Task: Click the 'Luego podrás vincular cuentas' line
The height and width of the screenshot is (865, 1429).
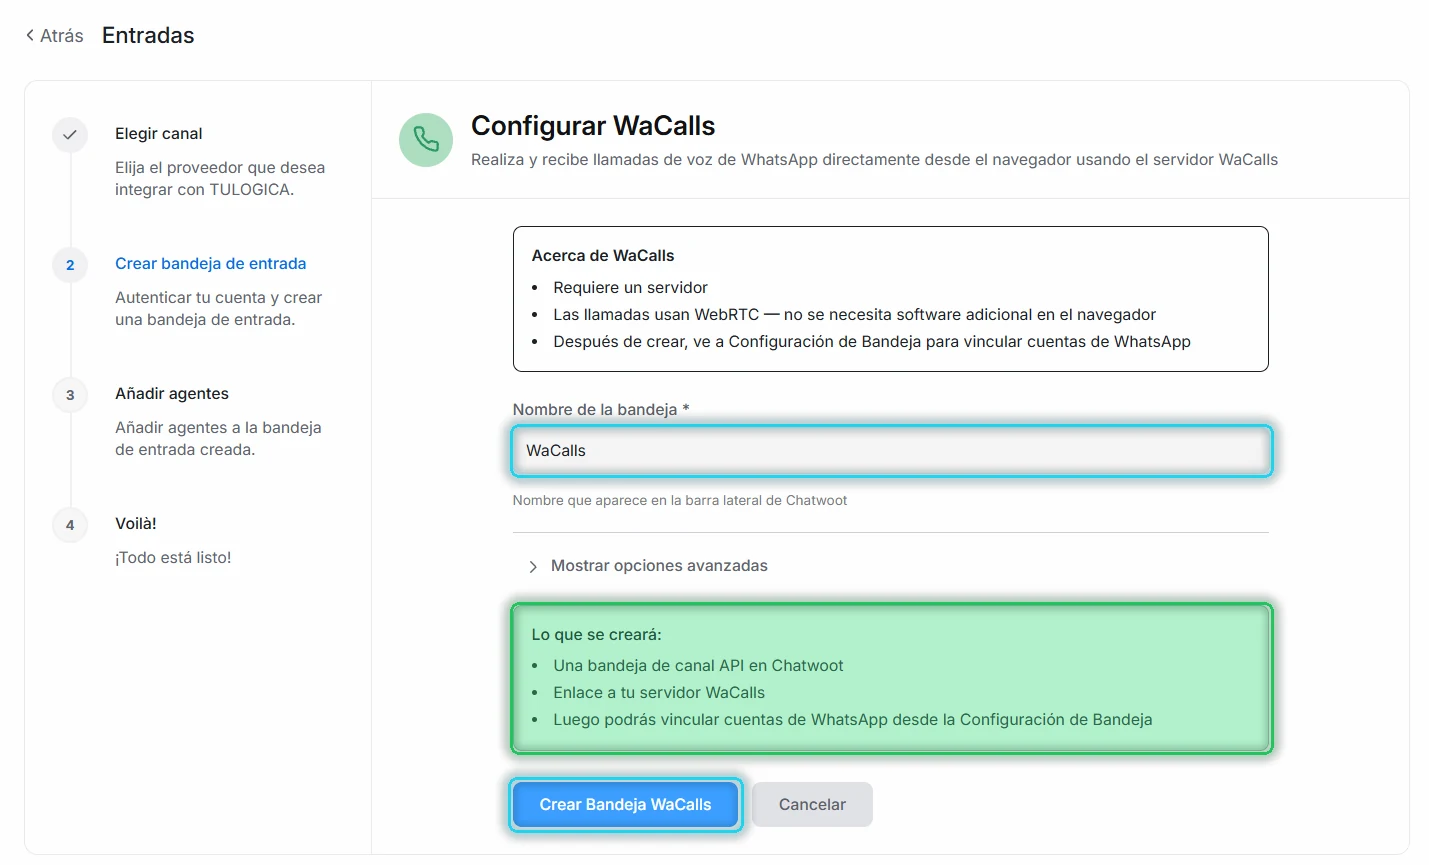Action: point(853,720)
